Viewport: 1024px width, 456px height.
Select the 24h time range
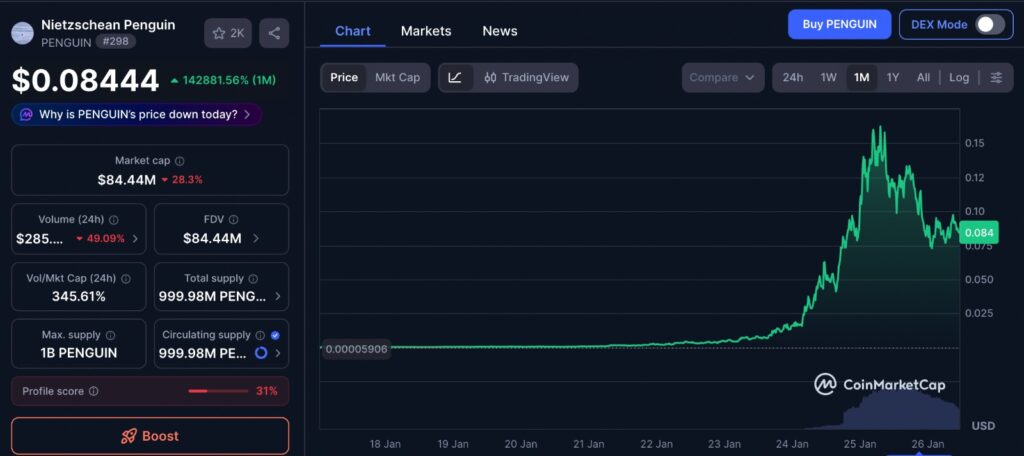coord(793,78)
